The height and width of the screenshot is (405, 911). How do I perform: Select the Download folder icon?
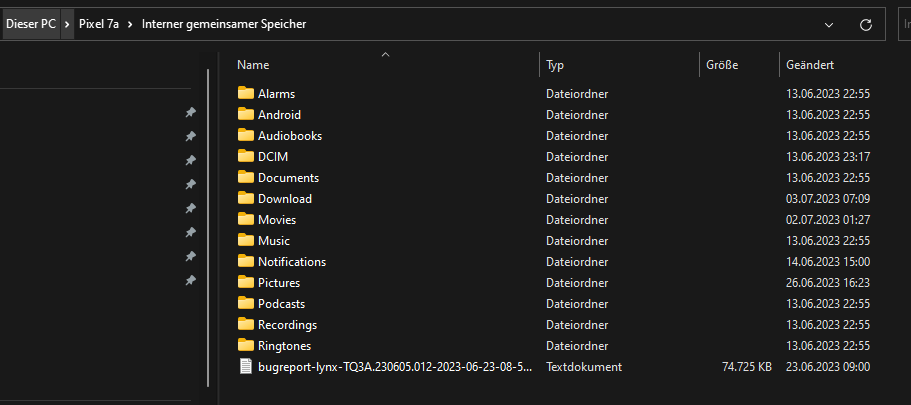pyautogui.click(x=246, y=198)
